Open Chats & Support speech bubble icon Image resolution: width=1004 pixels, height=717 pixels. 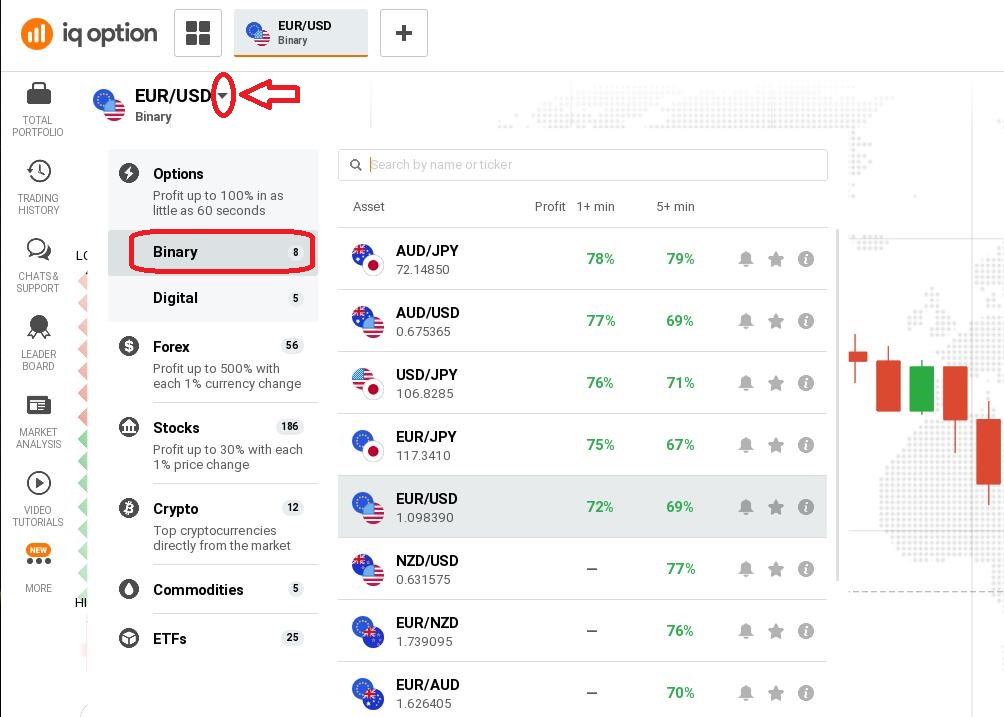pos(38,249)
